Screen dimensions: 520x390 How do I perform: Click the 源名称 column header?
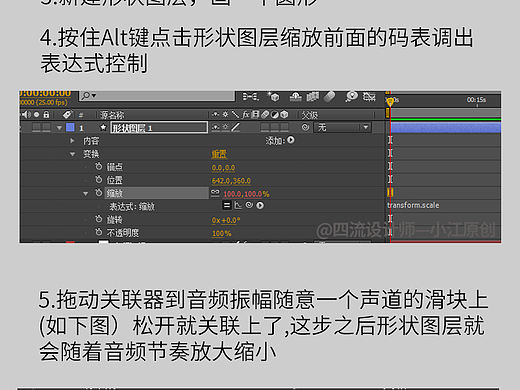tap(112, 115)
